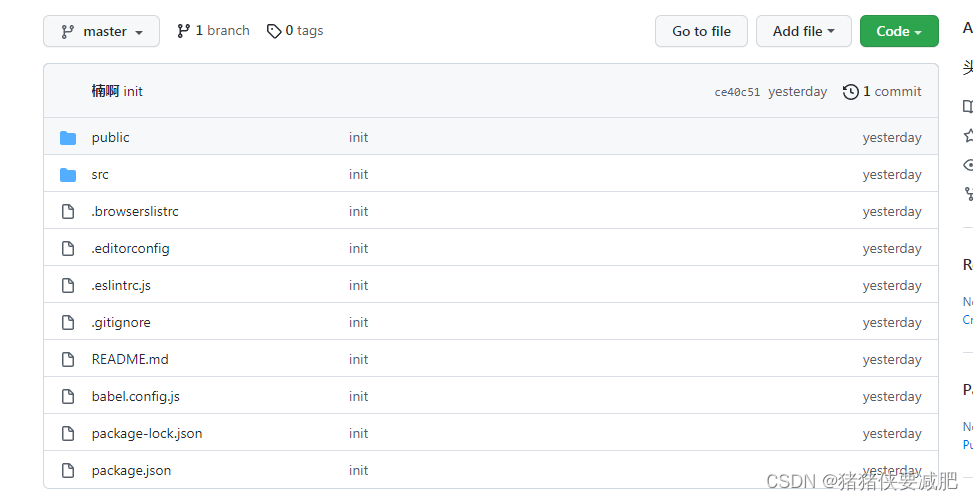973x500 pixels.
Task: Click yesterday timestamp in src row
Action: [x=892, y=175]
